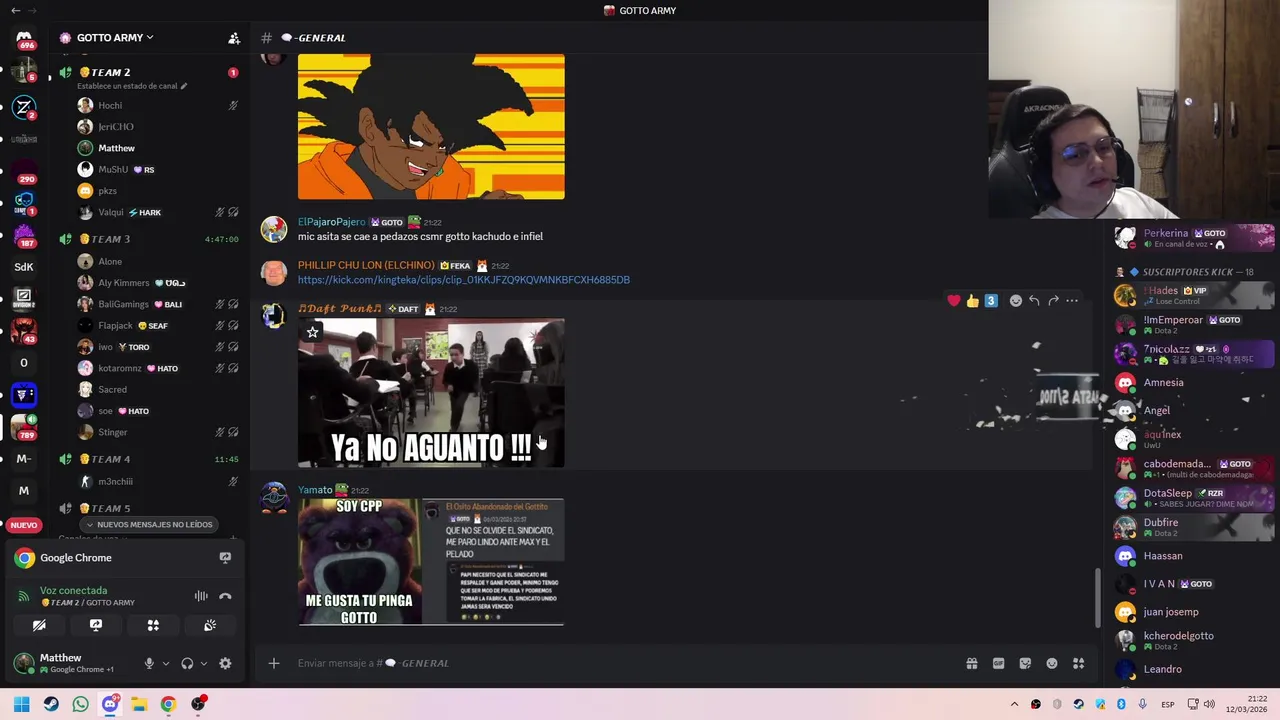
Task: Invite people icon beside GOTTO ARMY header
Action: pos(234,38)
